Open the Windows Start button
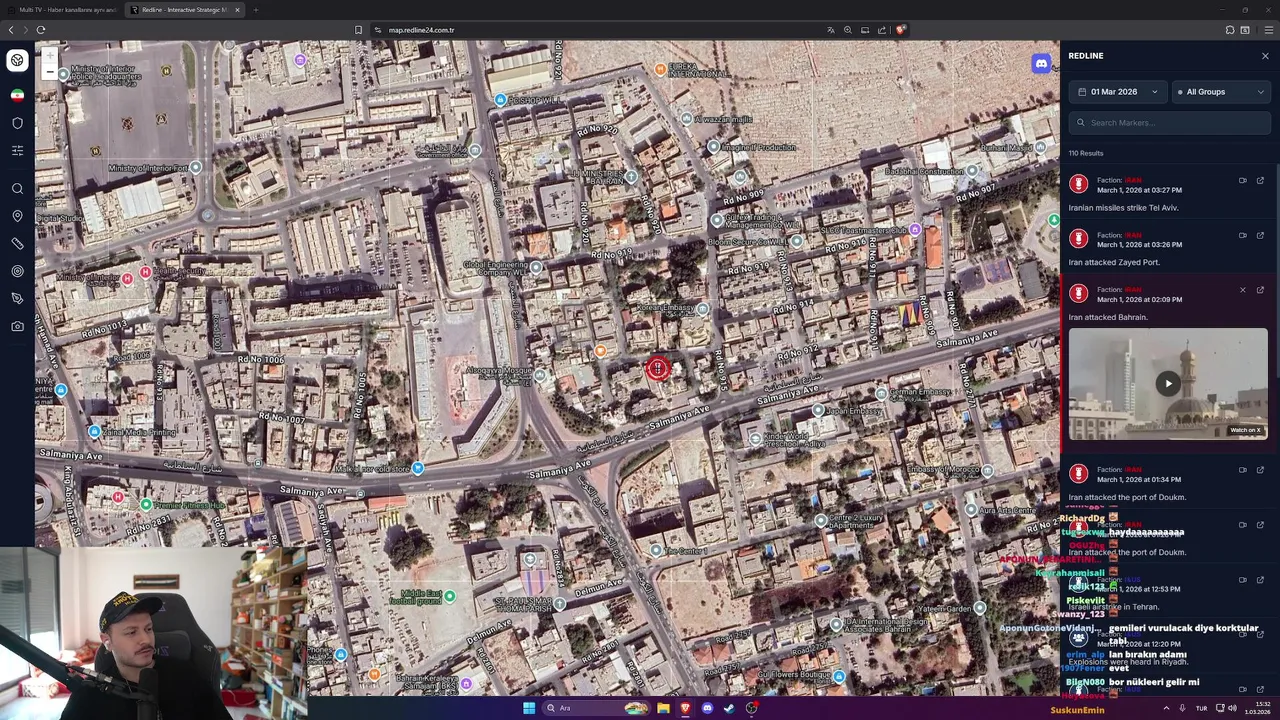Screen dimensions: 1280x720 (x=529, y=708)
